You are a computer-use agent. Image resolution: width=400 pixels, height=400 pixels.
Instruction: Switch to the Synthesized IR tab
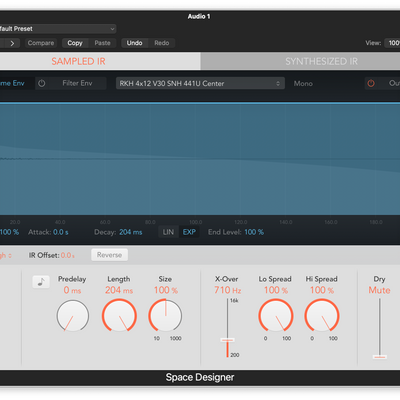pos(300,61)
